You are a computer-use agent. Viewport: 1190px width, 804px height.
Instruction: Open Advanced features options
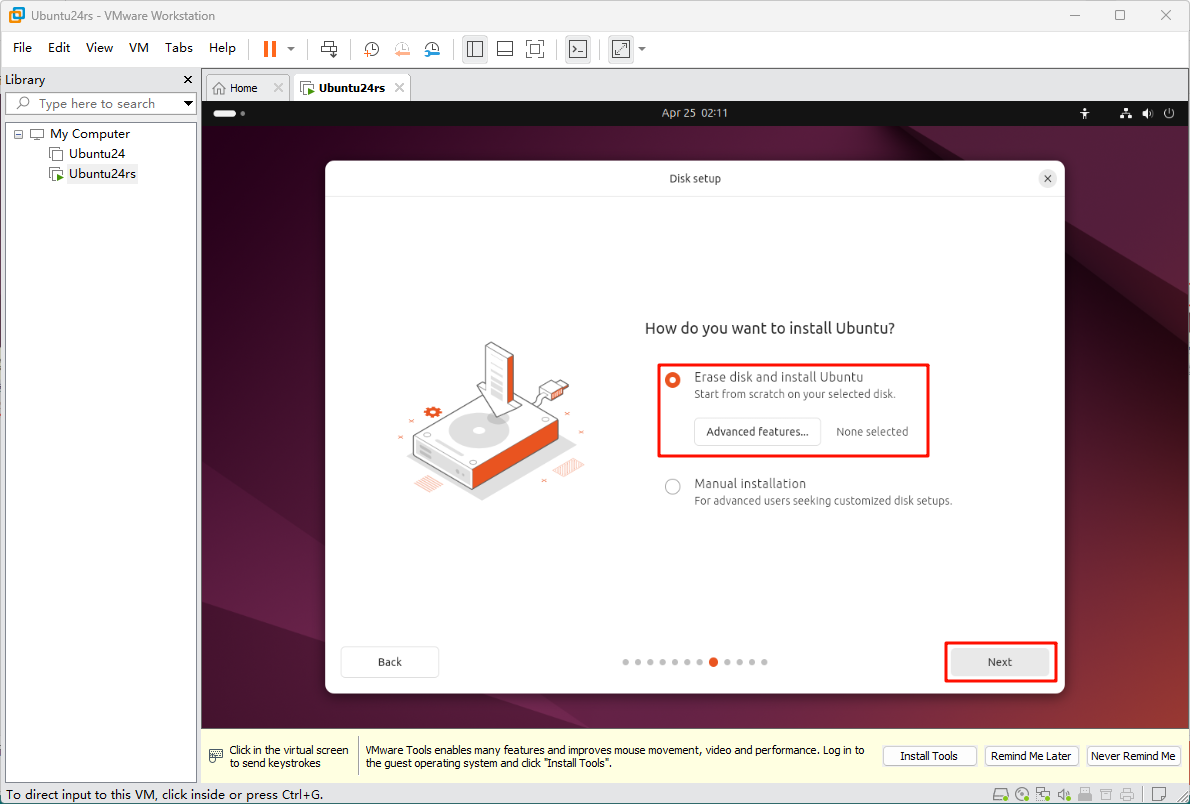[x=757, y=431]
